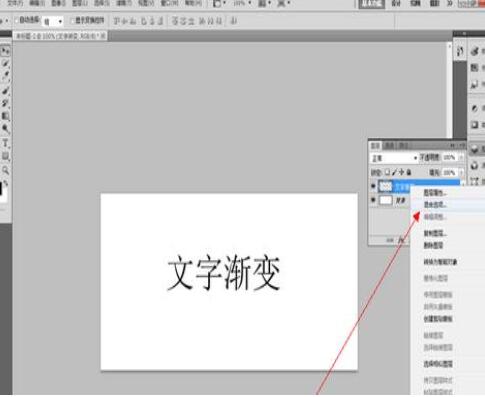The image size is (485, 397).
Task: Click the swap foreground/background colors arrow
Action: [6, 184]
